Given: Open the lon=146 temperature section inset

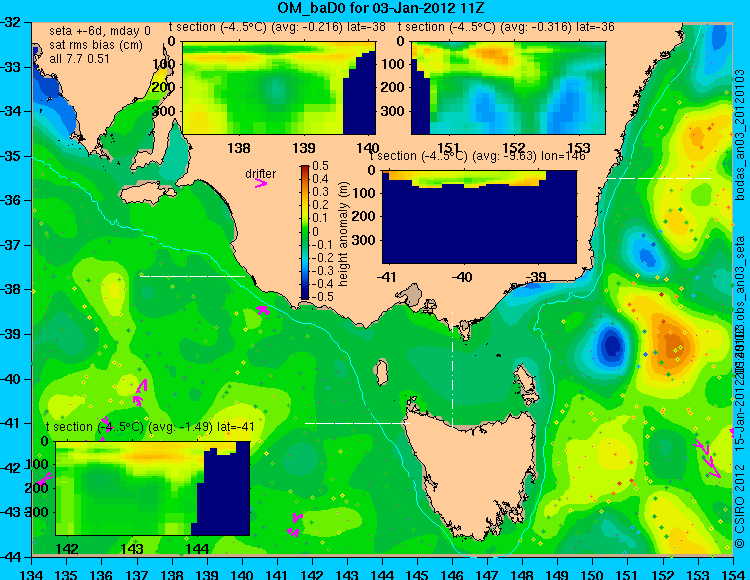Looking at the screenshot, I should pyautogui.click(x=479, y=217).
